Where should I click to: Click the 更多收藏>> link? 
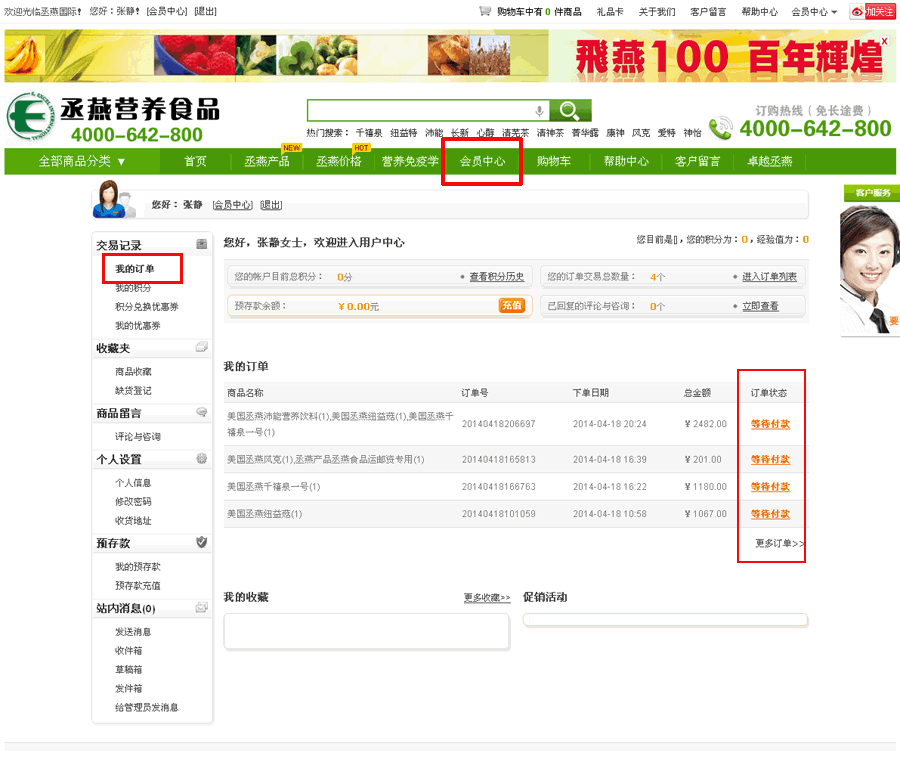[487, 598]
